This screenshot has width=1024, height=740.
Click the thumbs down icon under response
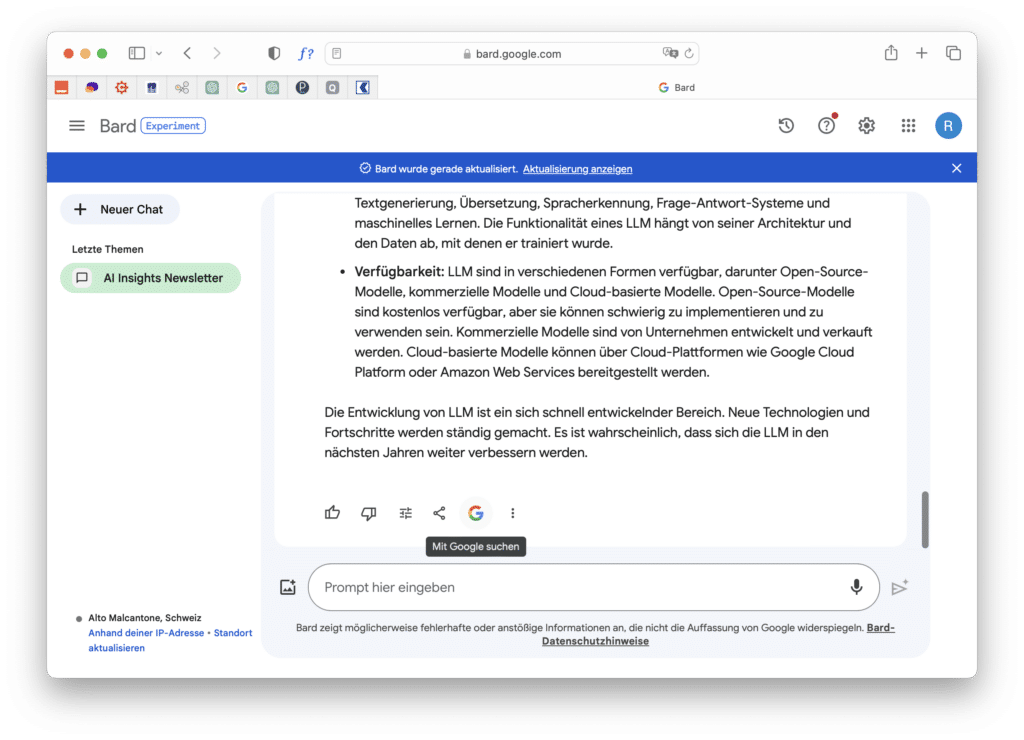369,513
